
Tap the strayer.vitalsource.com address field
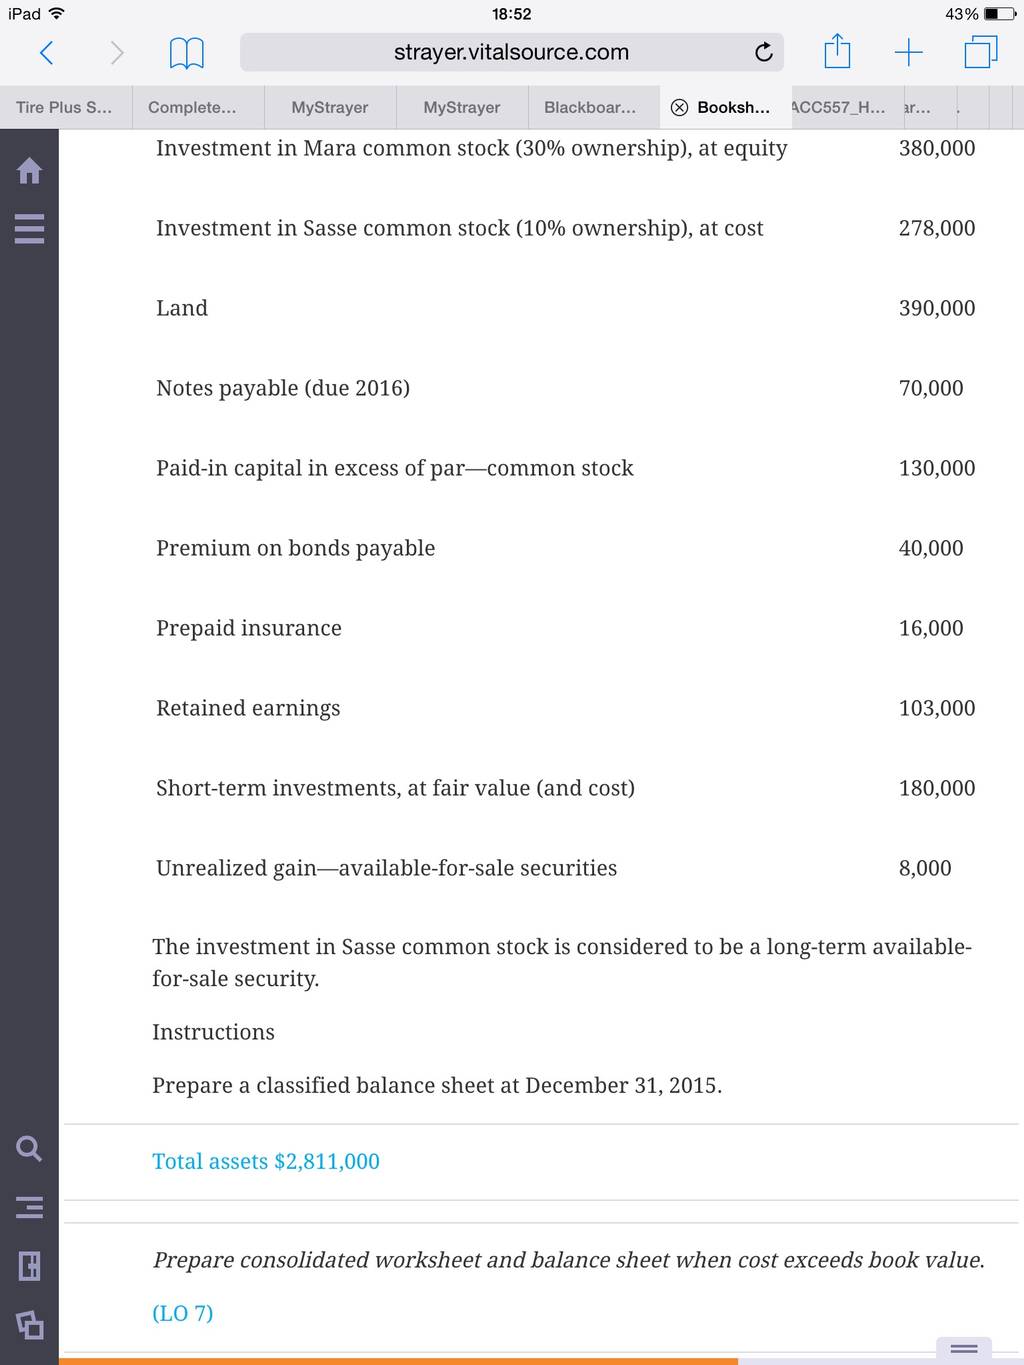point(511,52)
